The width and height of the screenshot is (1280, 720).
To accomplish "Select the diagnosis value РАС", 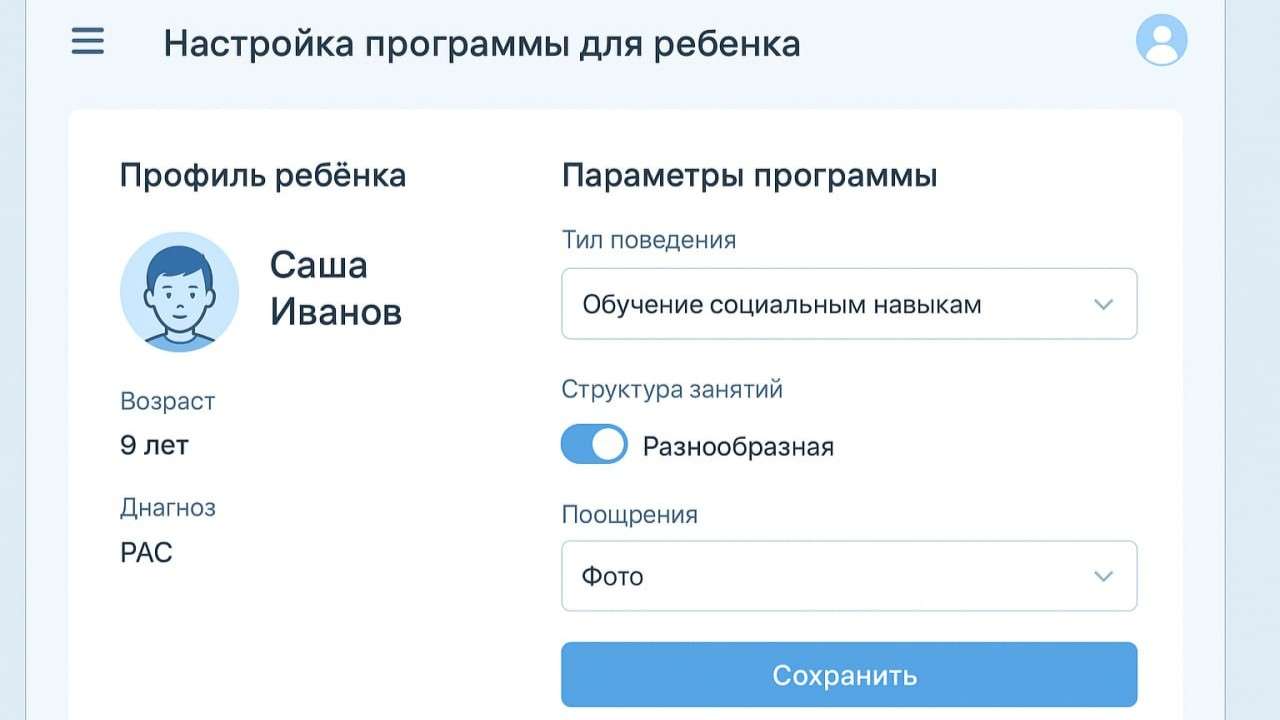I will (x=146, y=552).
